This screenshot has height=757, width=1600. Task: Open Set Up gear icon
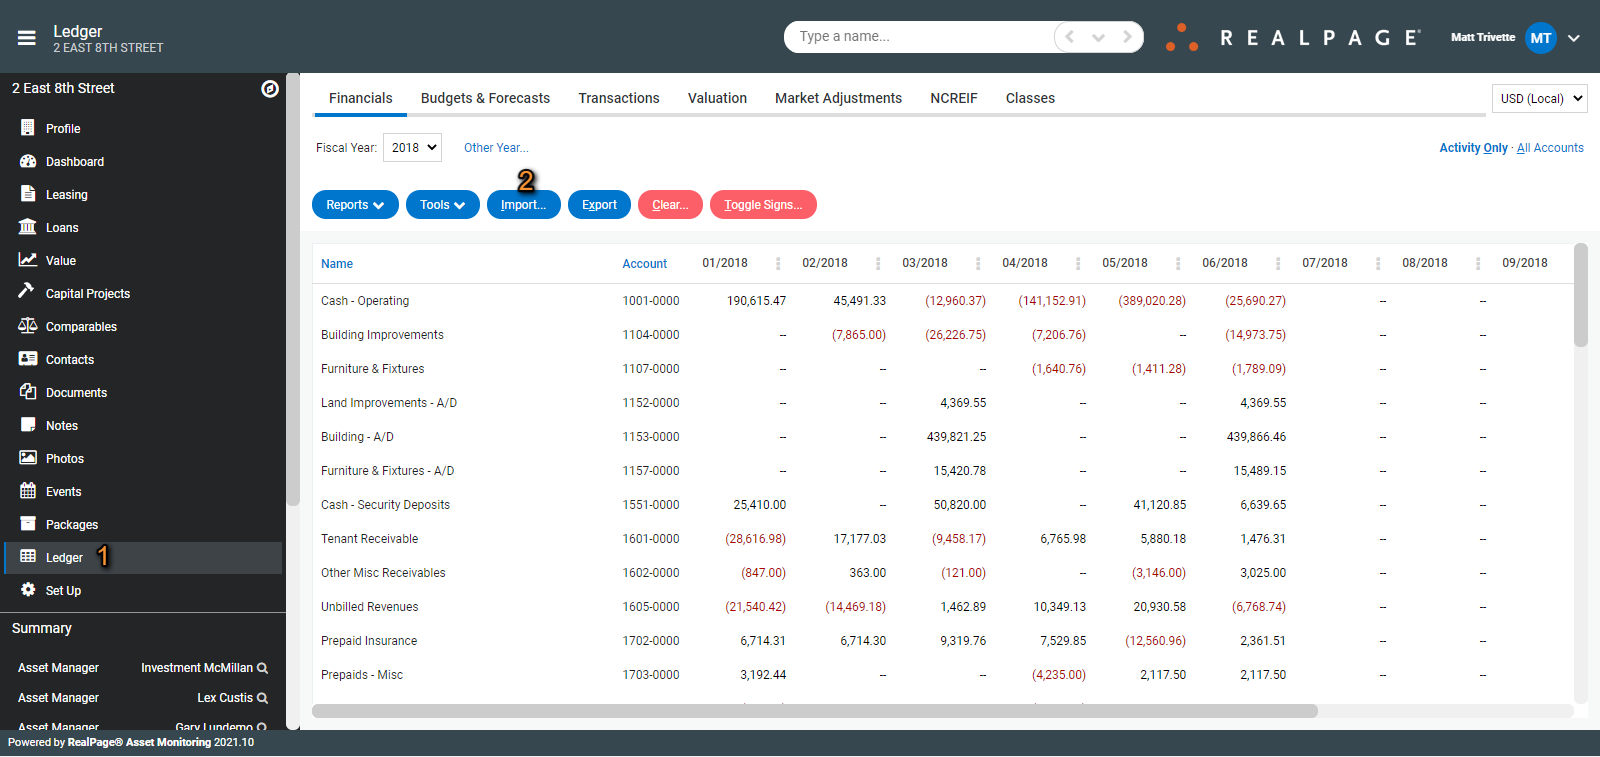pyautogui.click(x=28, y=590)
